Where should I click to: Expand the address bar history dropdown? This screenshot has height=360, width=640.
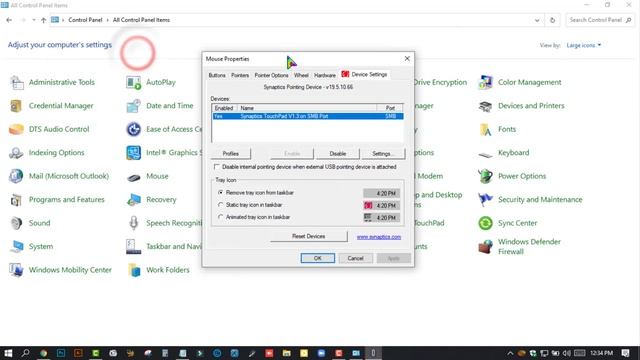point(537,20)
